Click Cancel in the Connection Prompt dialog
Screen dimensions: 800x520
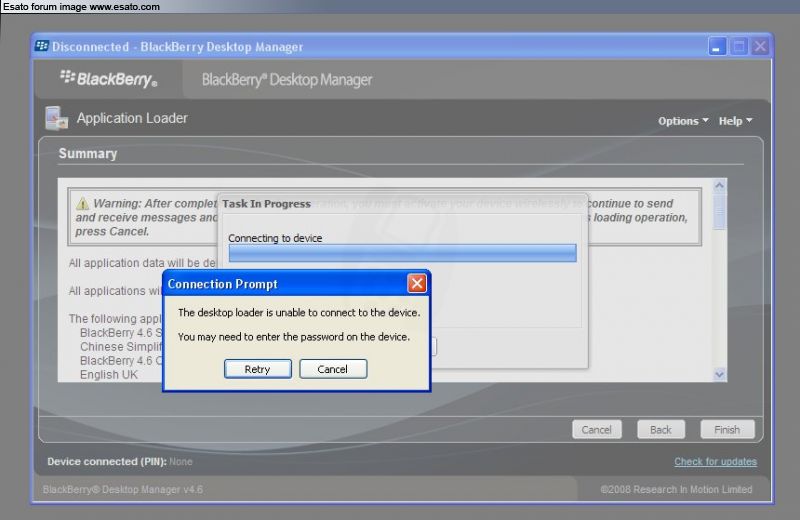point(333,369)
